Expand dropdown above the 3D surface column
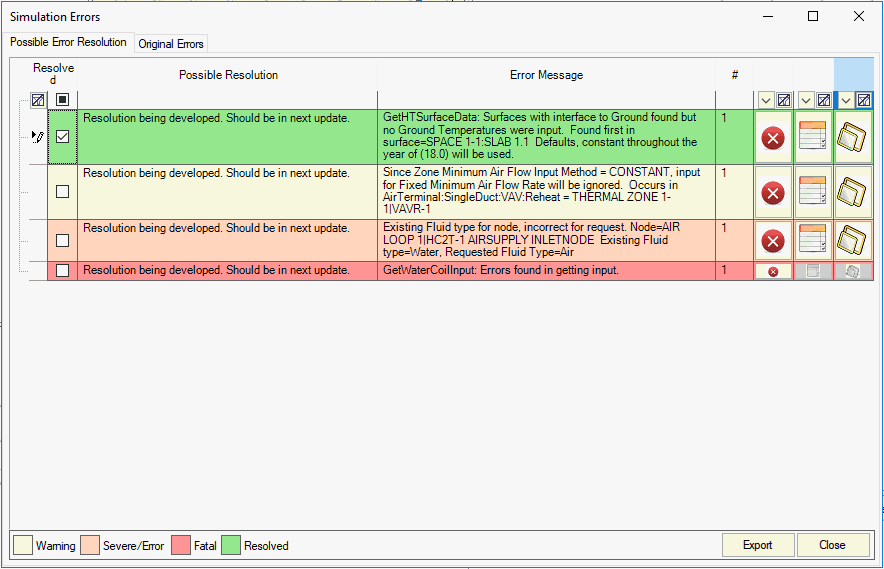The width and height of the screenshot is (884, 569). pos(845,100)
